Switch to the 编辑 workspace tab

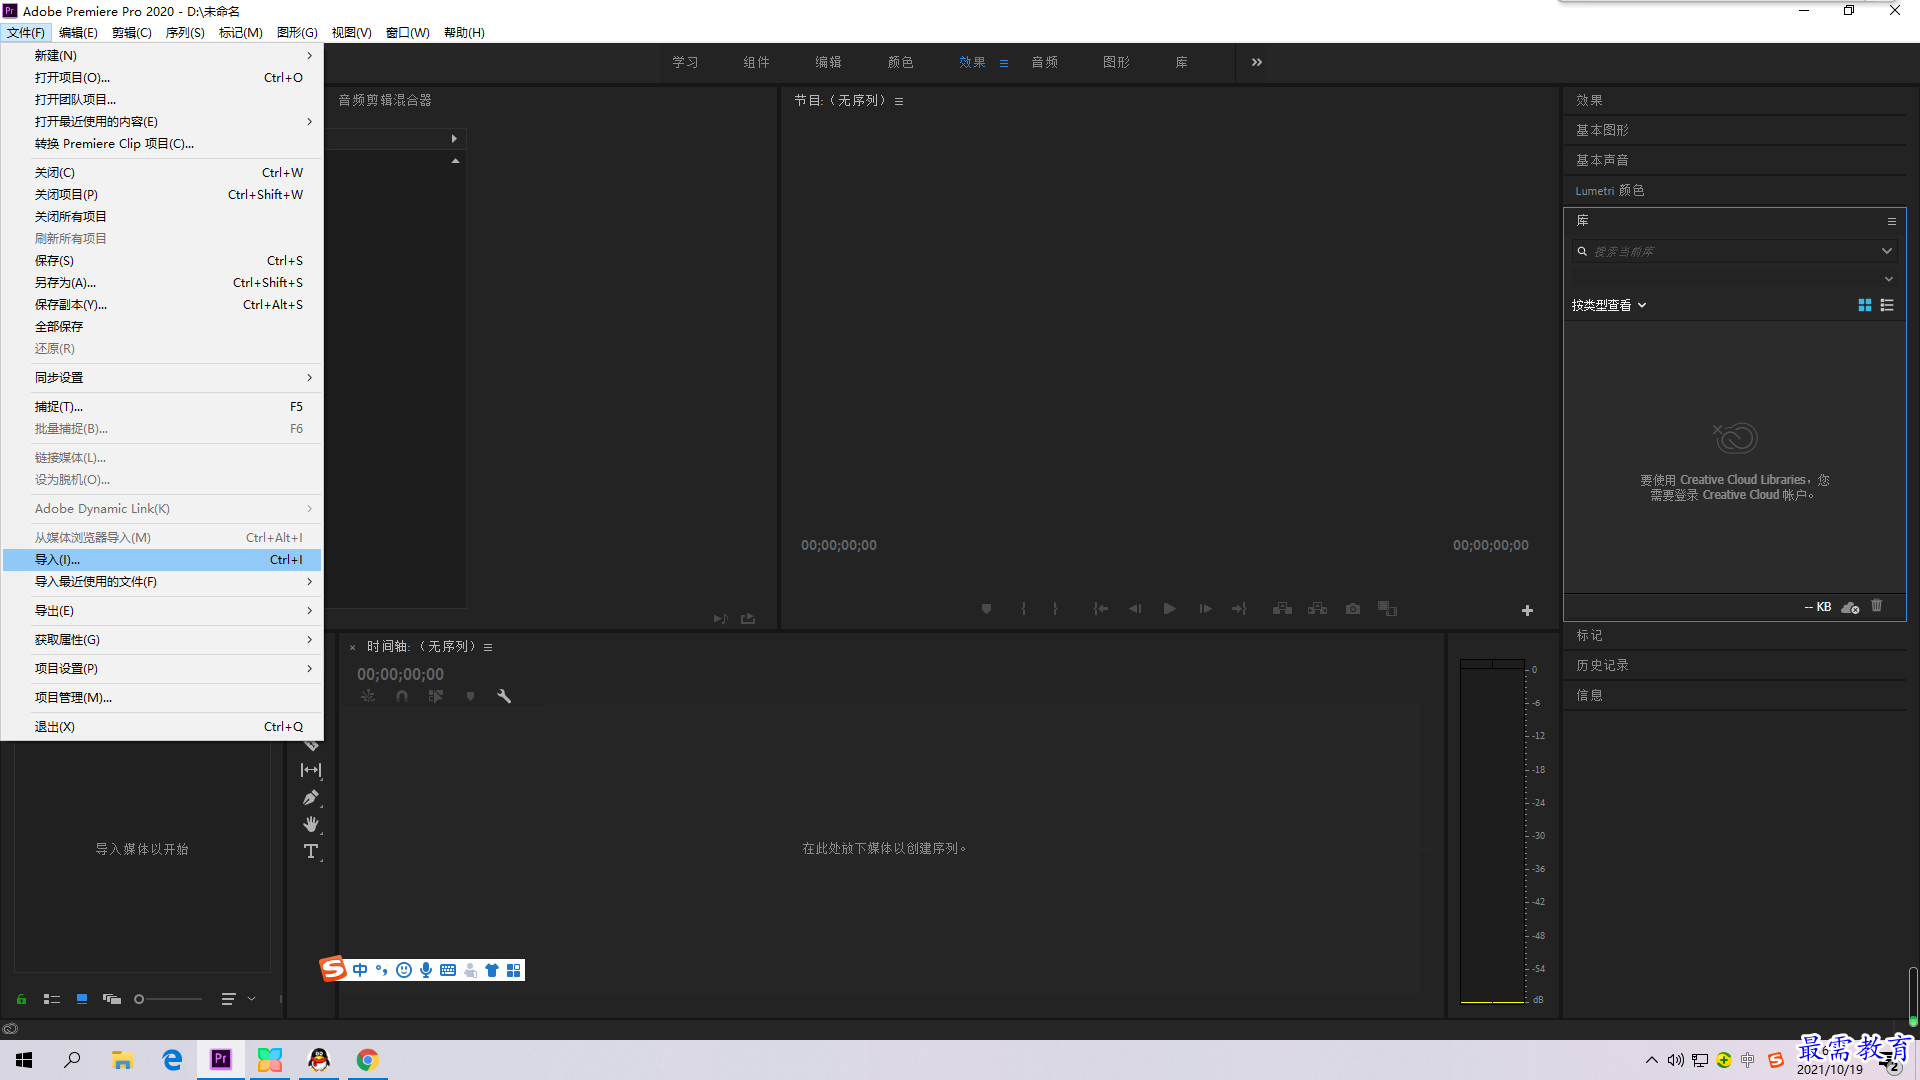pyautogui.click(x=828, y=62)
